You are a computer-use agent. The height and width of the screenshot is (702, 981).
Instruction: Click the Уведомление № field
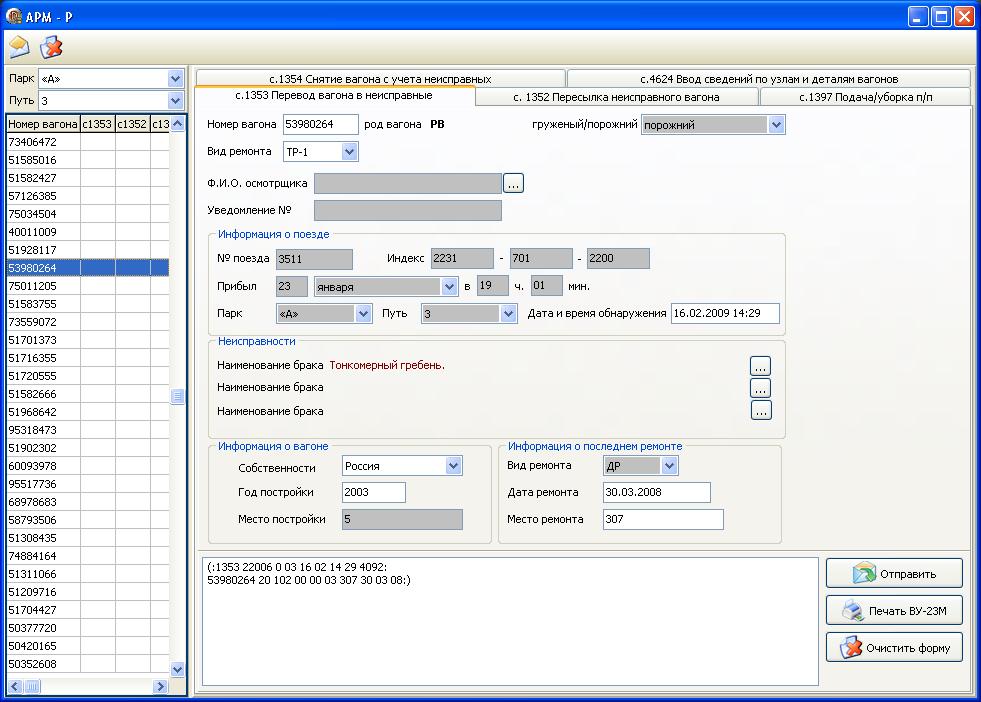point(408,210)
